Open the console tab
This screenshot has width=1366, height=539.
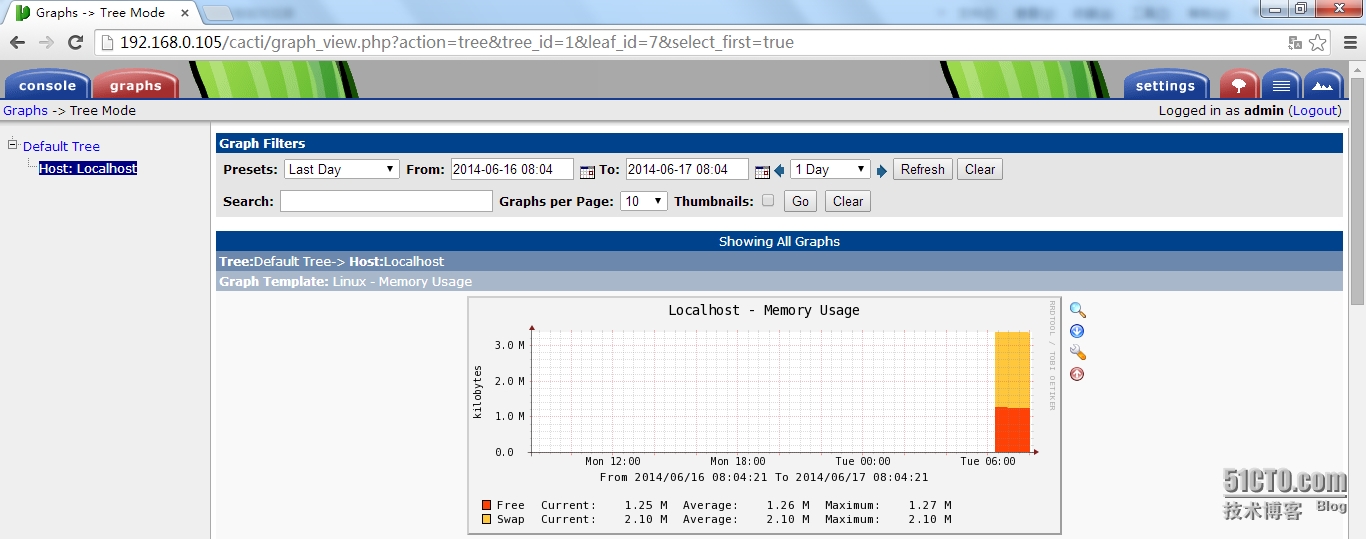pos(47,85)
